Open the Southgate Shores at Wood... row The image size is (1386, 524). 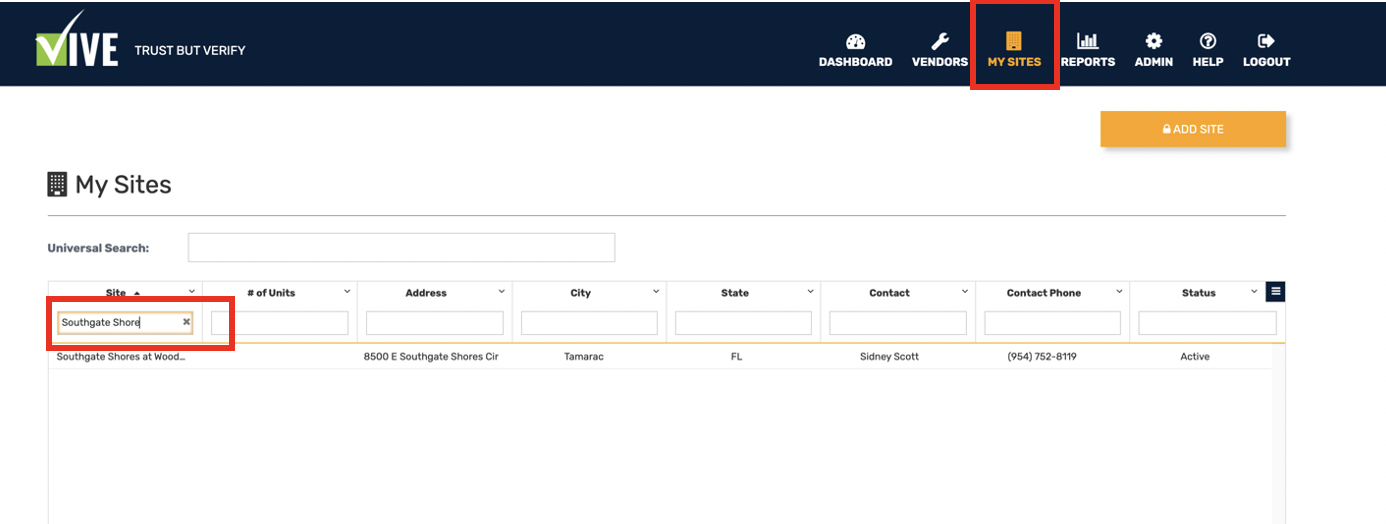point(121,356)
